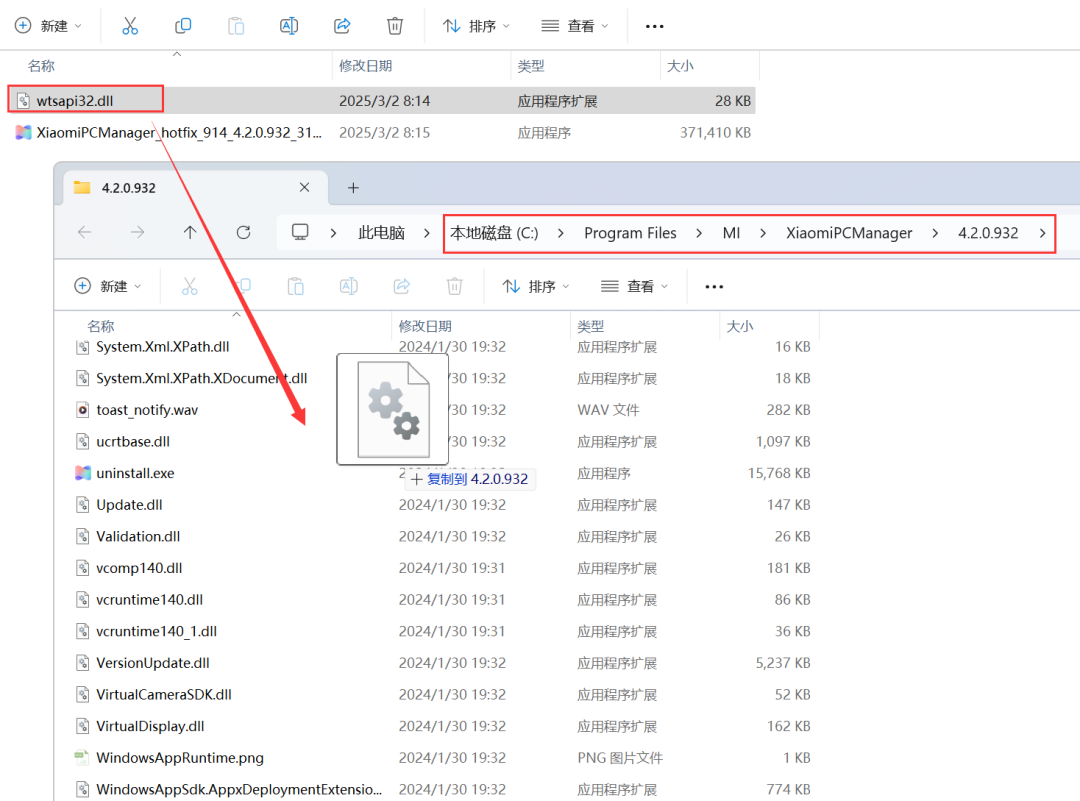Expand the chevron after the 4.2.0.932 breadcrumb
This screenshot has width=1080, height=801.
(x=1042, y=233)
